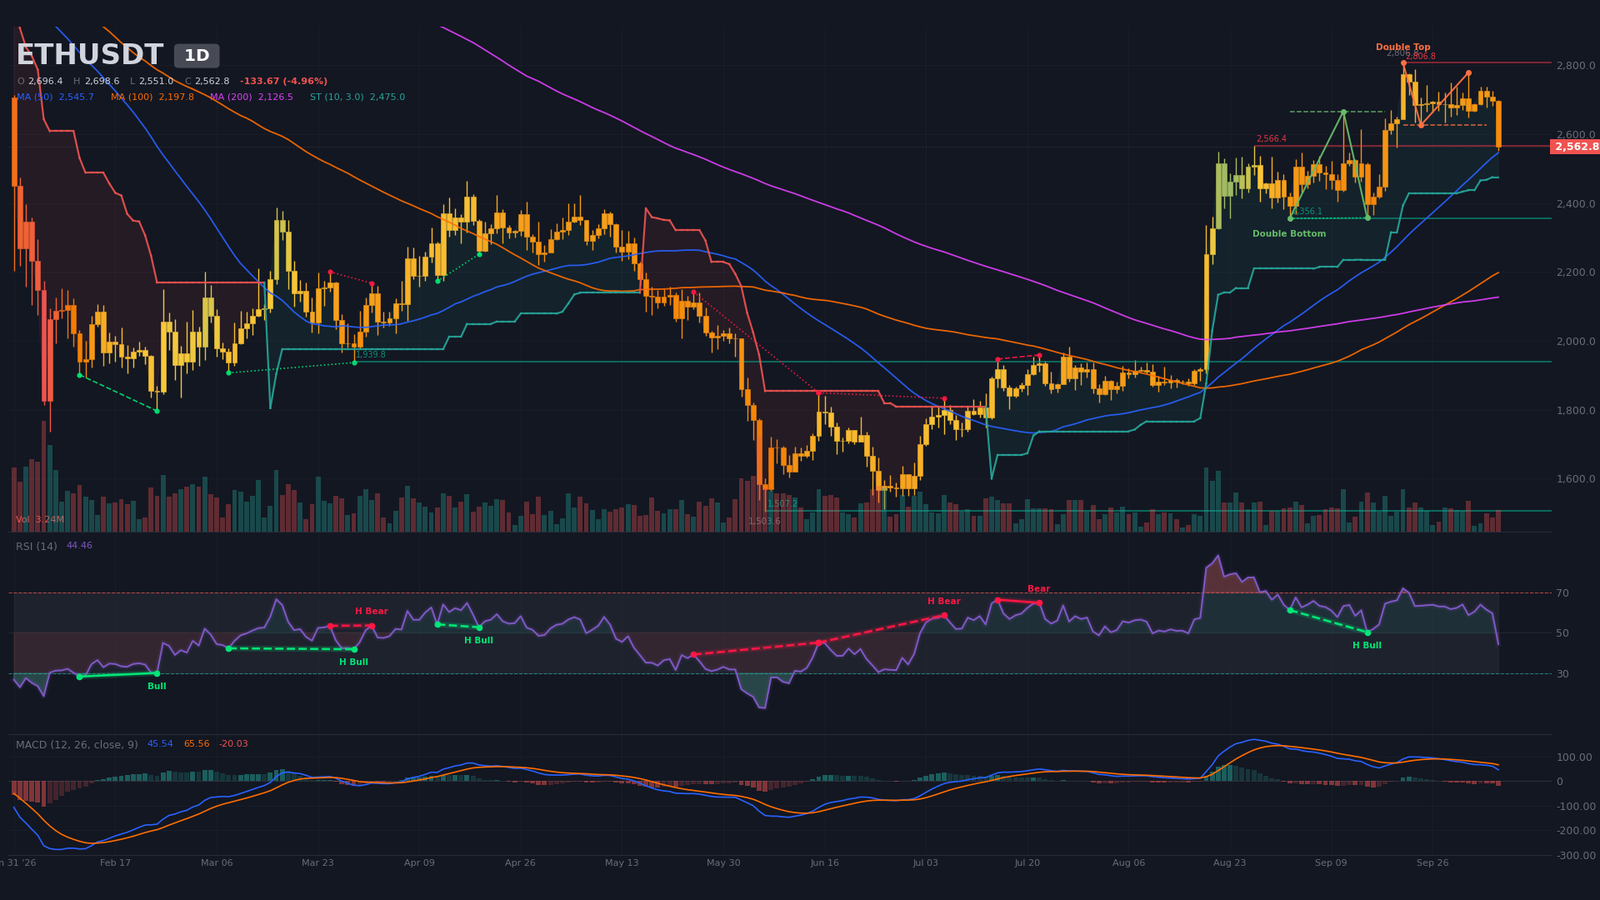Click the RSI value 44.46
The height and width of the screenshot is (900, 1600).
(79, 546)
